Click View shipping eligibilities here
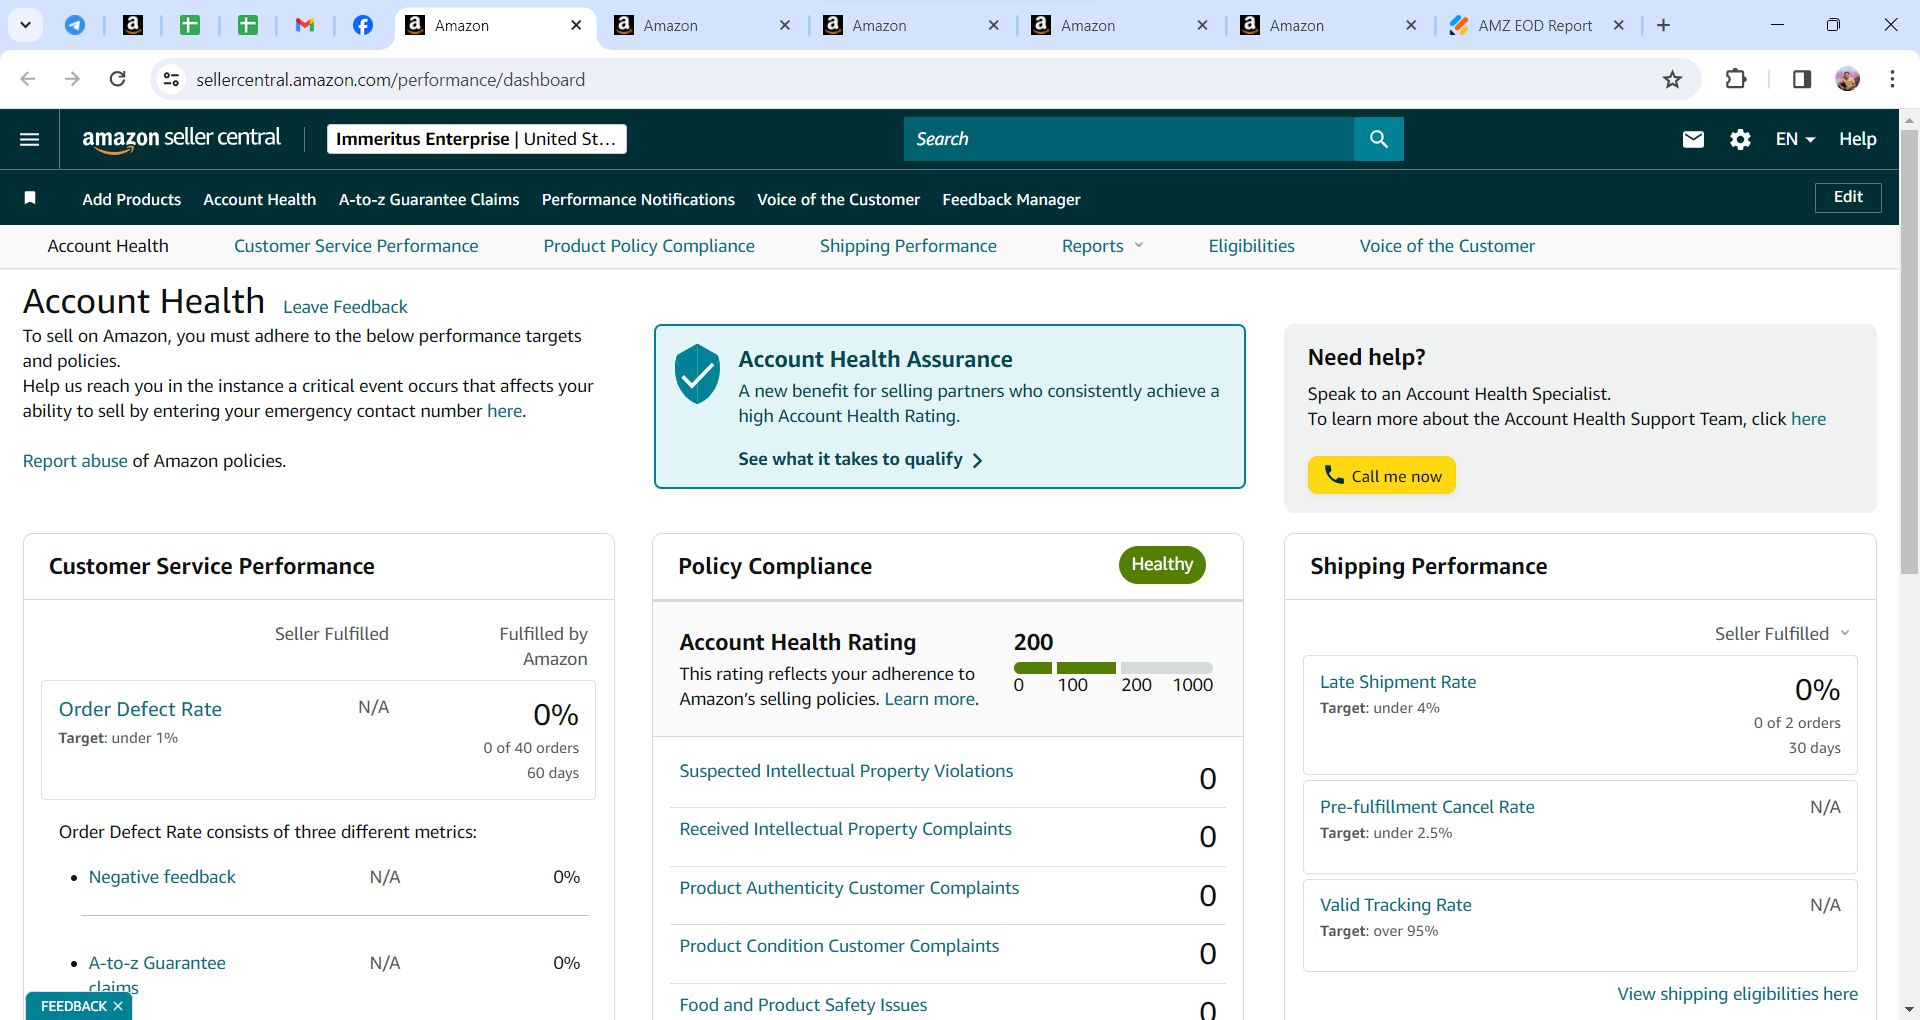Viewport: 1920px width, 1020px height. [1738, 994]
